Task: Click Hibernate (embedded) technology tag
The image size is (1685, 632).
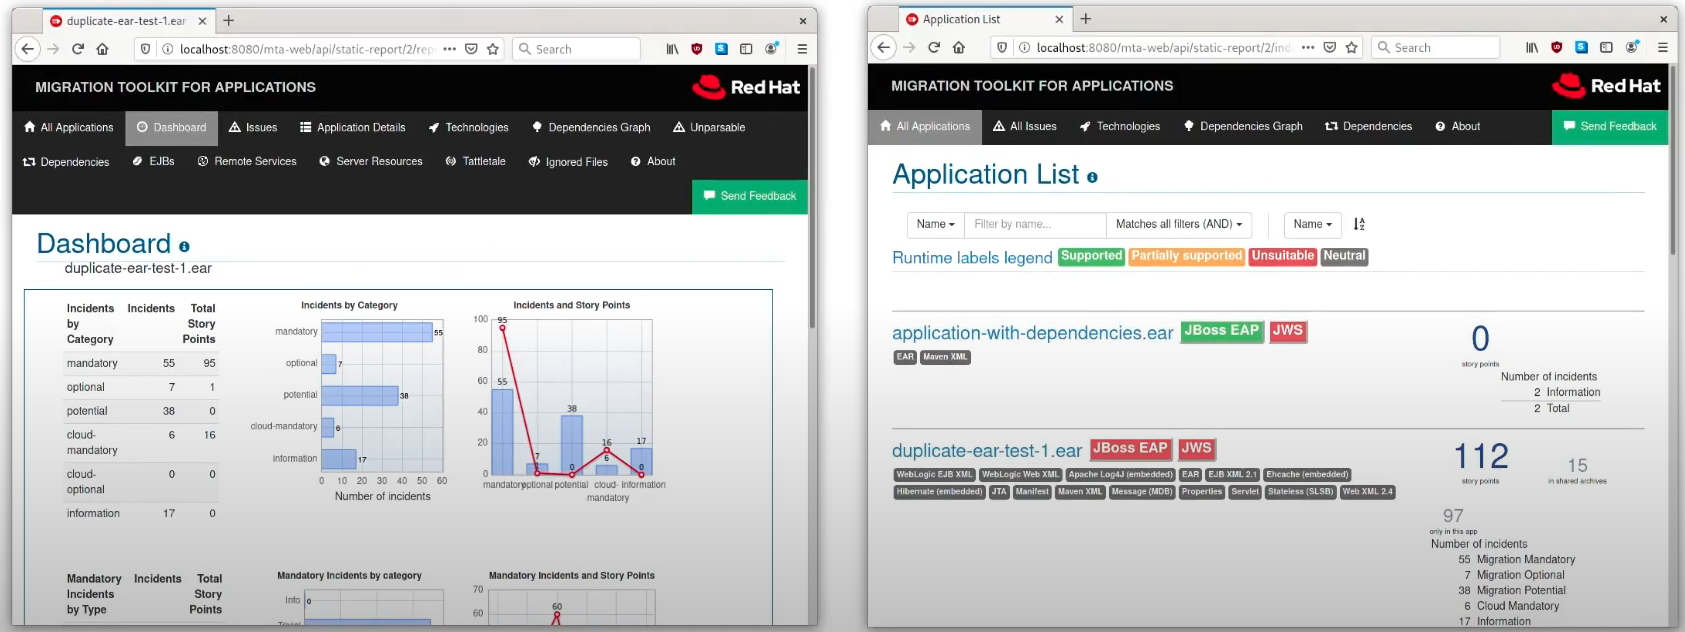Action: pos(940,492)
